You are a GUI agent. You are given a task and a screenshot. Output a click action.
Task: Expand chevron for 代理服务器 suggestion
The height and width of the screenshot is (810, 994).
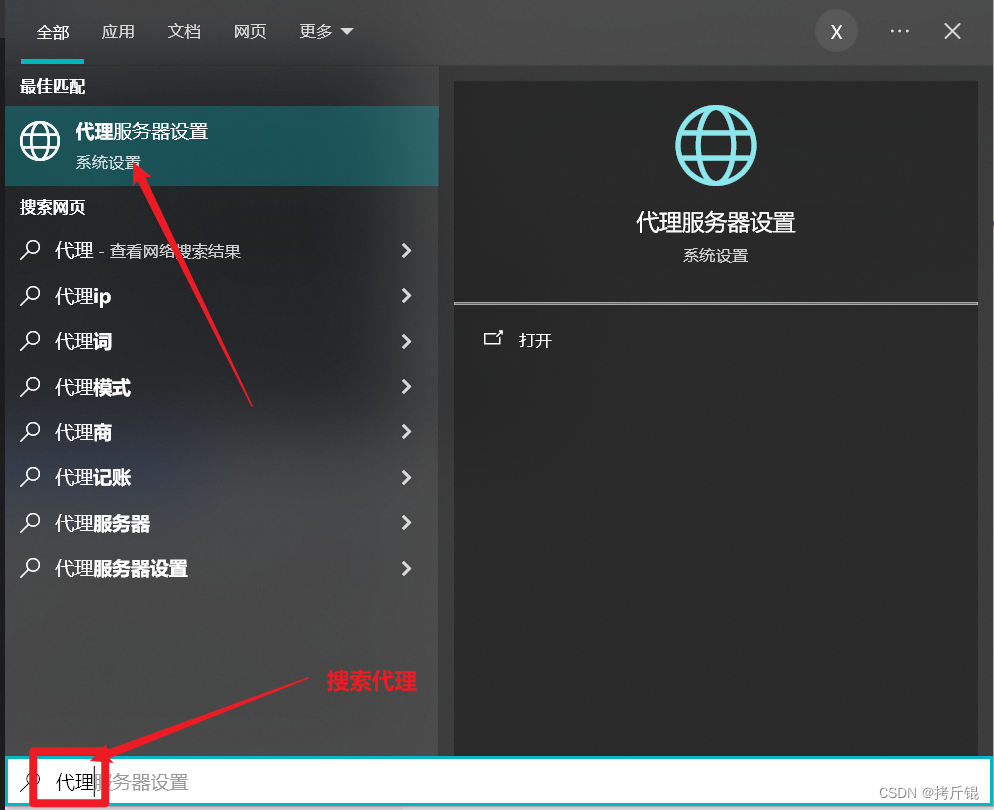(407, 523)
